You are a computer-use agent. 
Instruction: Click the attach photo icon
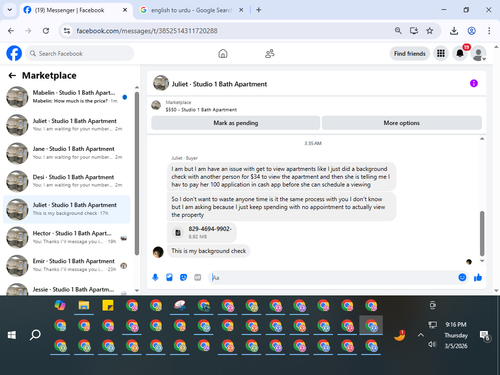pyautogui.click(x=169, y=277)
